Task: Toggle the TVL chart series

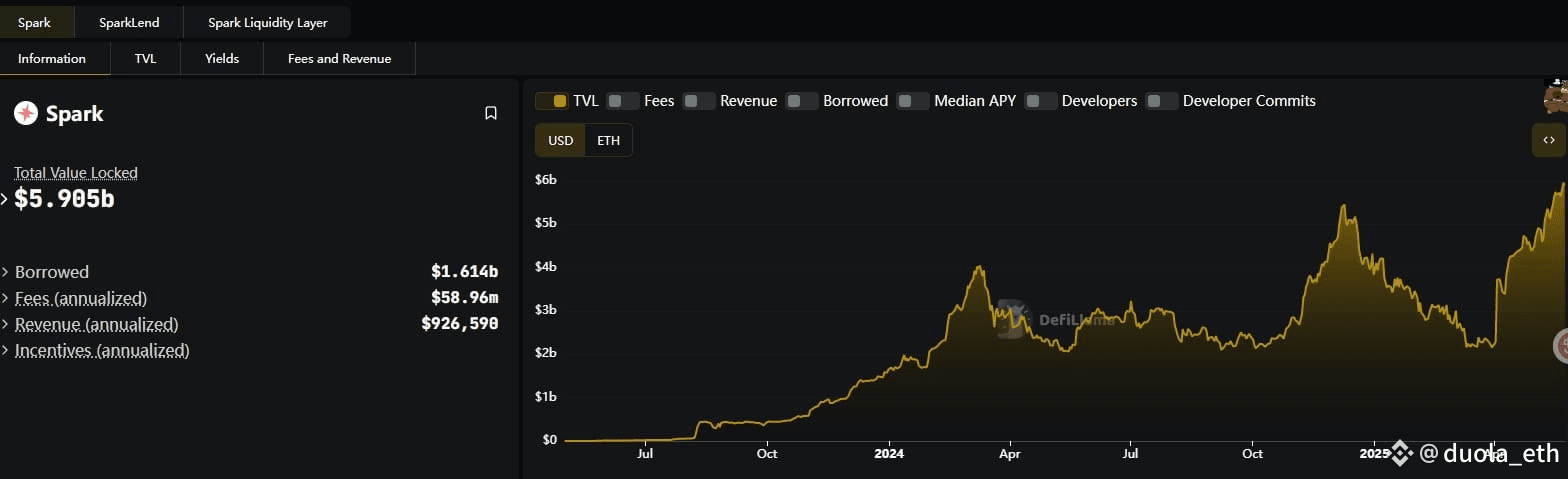Action: pos(552,101)
